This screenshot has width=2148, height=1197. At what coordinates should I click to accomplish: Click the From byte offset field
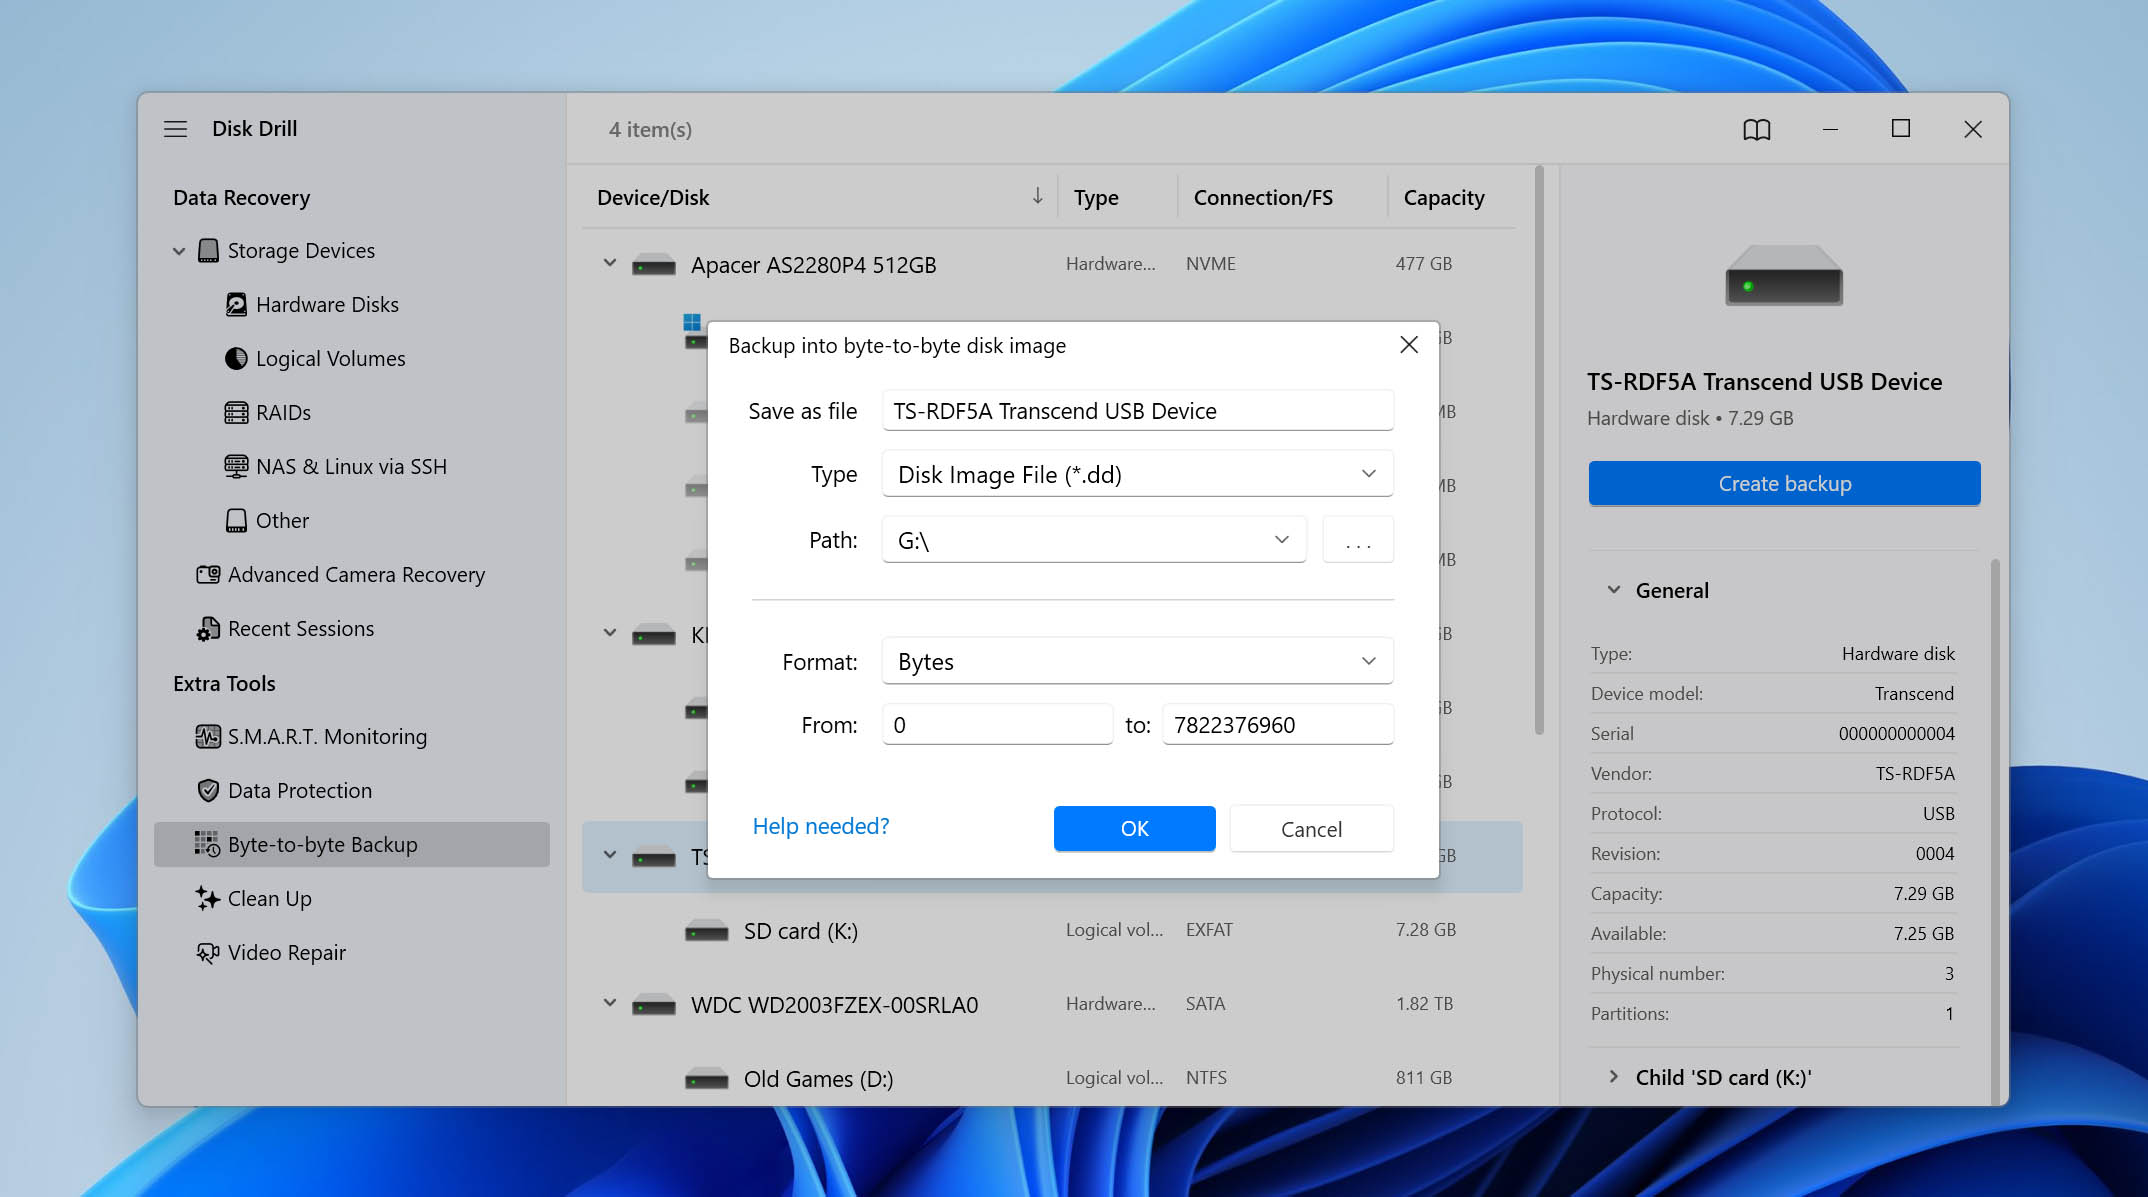coord(997,725)
